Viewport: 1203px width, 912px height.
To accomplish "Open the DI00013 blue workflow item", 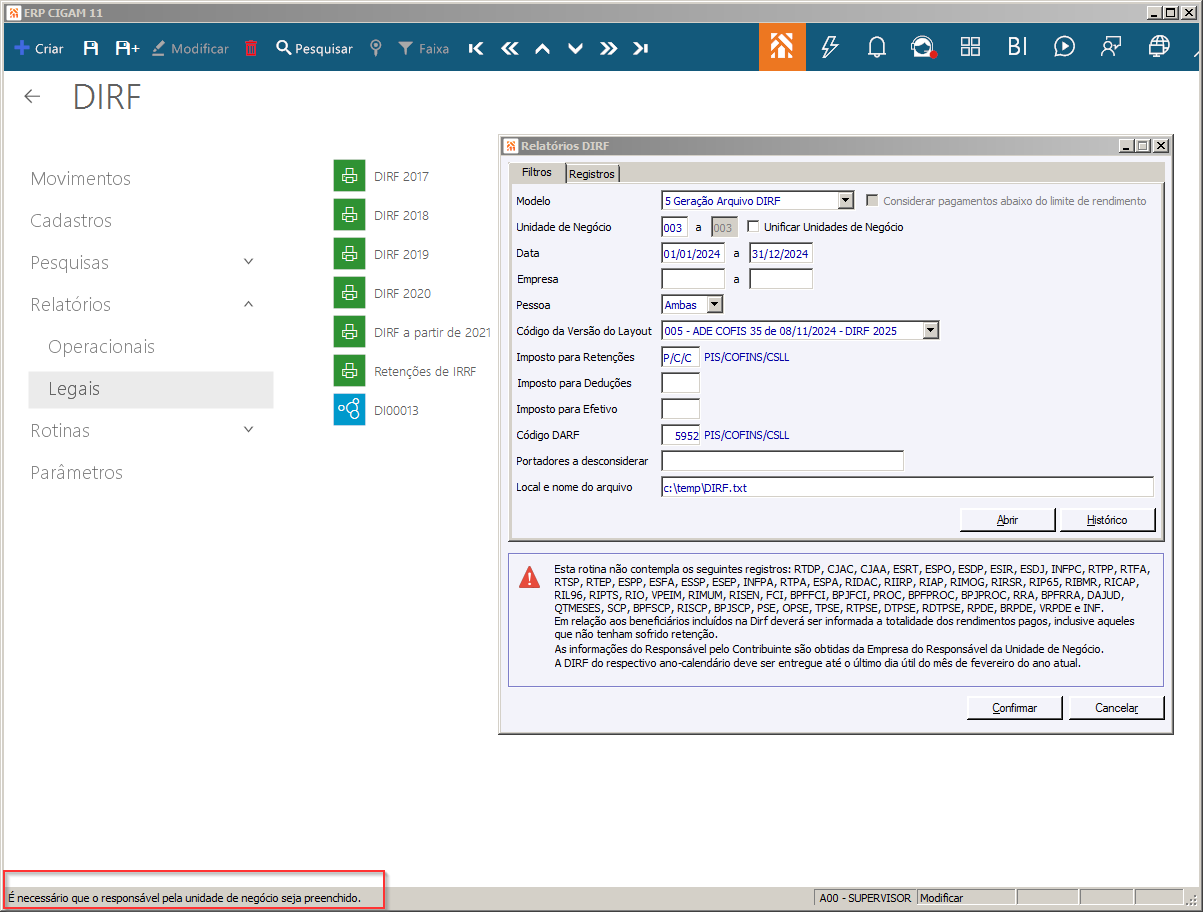I will 377,410.
